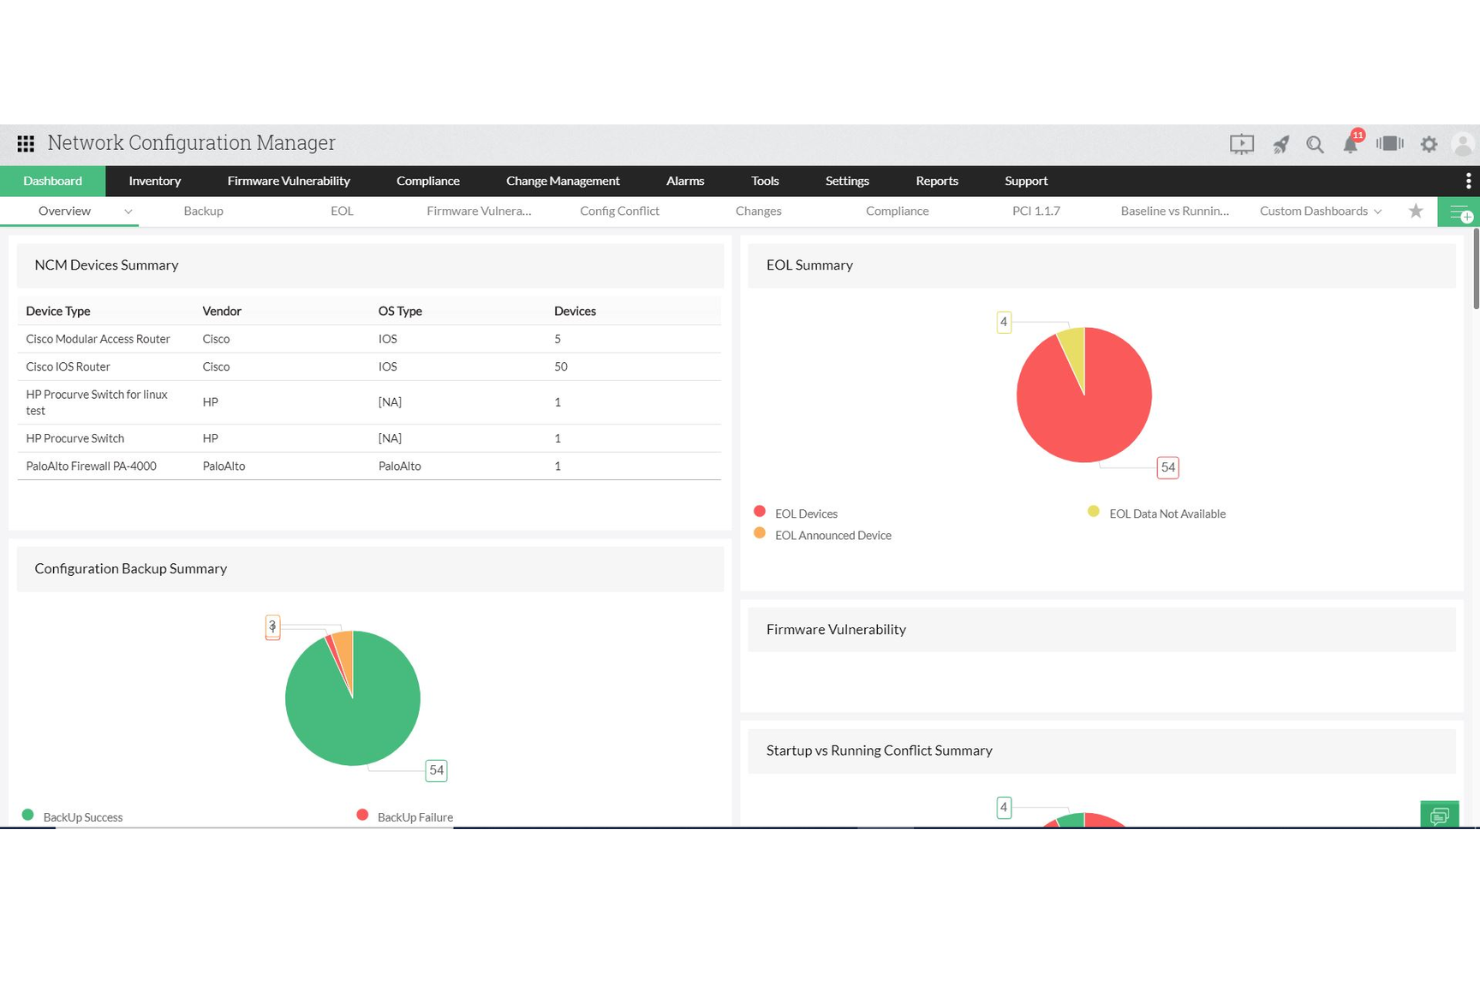Expand the Overview dashboard dropdown

[x=127, y=212]
